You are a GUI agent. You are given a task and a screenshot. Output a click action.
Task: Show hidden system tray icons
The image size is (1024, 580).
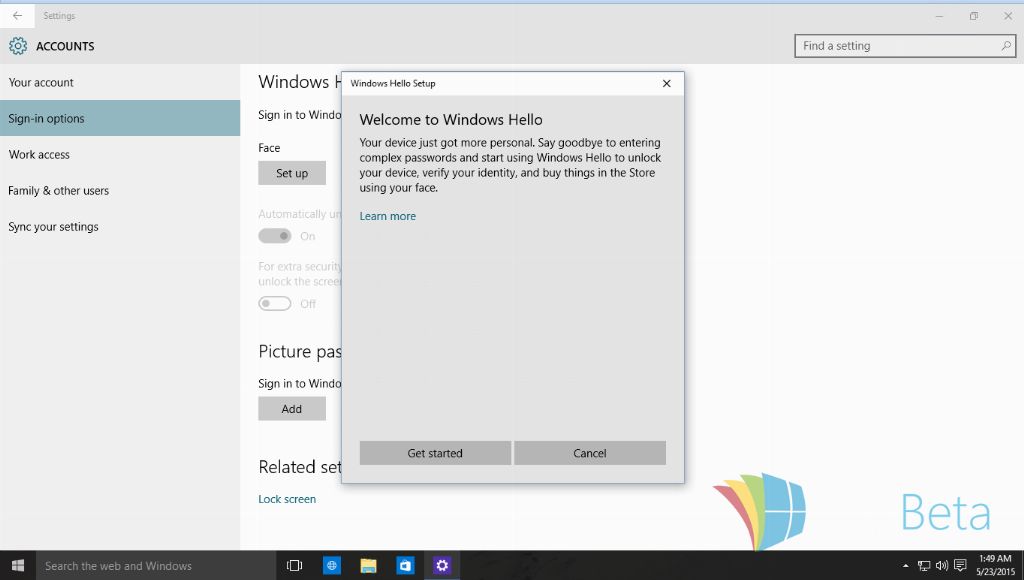coord(905,565)
